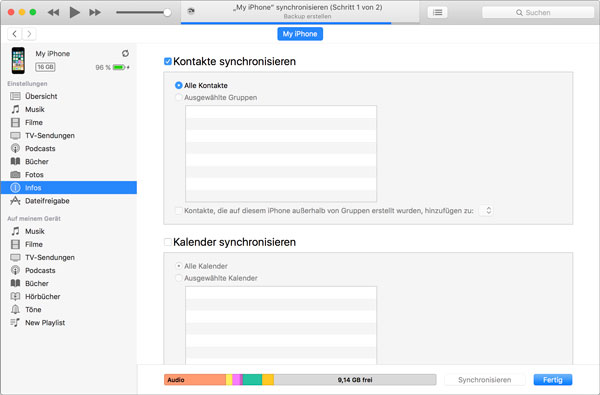
Task: Toggle Kontakte synchronisieren checkbox
Action: (x=168, y=61)
